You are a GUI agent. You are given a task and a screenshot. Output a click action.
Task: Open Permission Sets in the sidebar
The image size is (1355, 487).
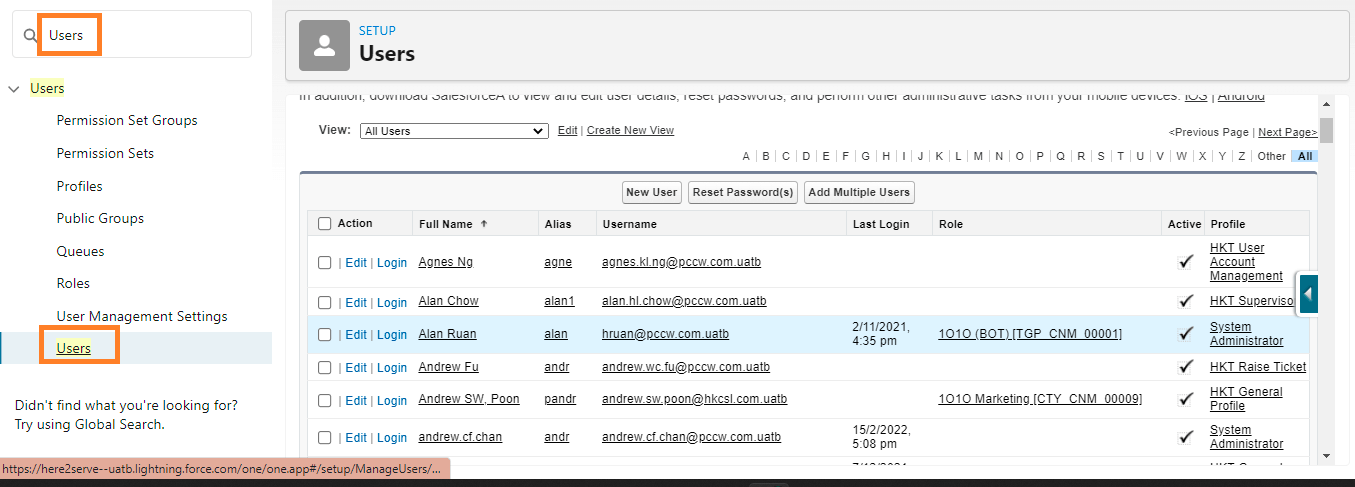105,153
